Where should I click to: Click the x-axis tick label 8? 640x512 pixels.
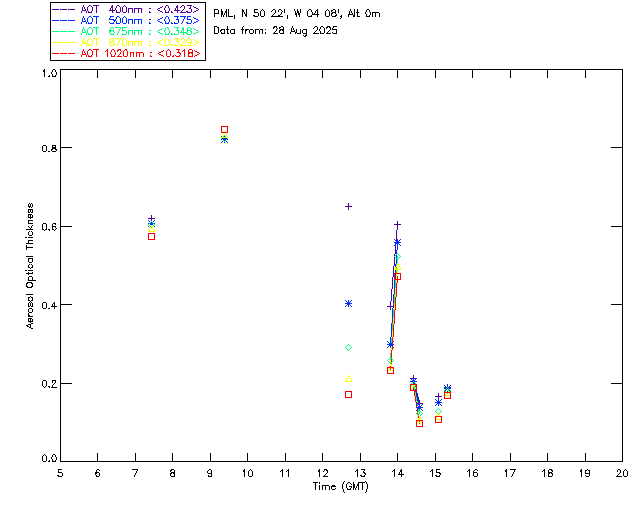[173, 473]
